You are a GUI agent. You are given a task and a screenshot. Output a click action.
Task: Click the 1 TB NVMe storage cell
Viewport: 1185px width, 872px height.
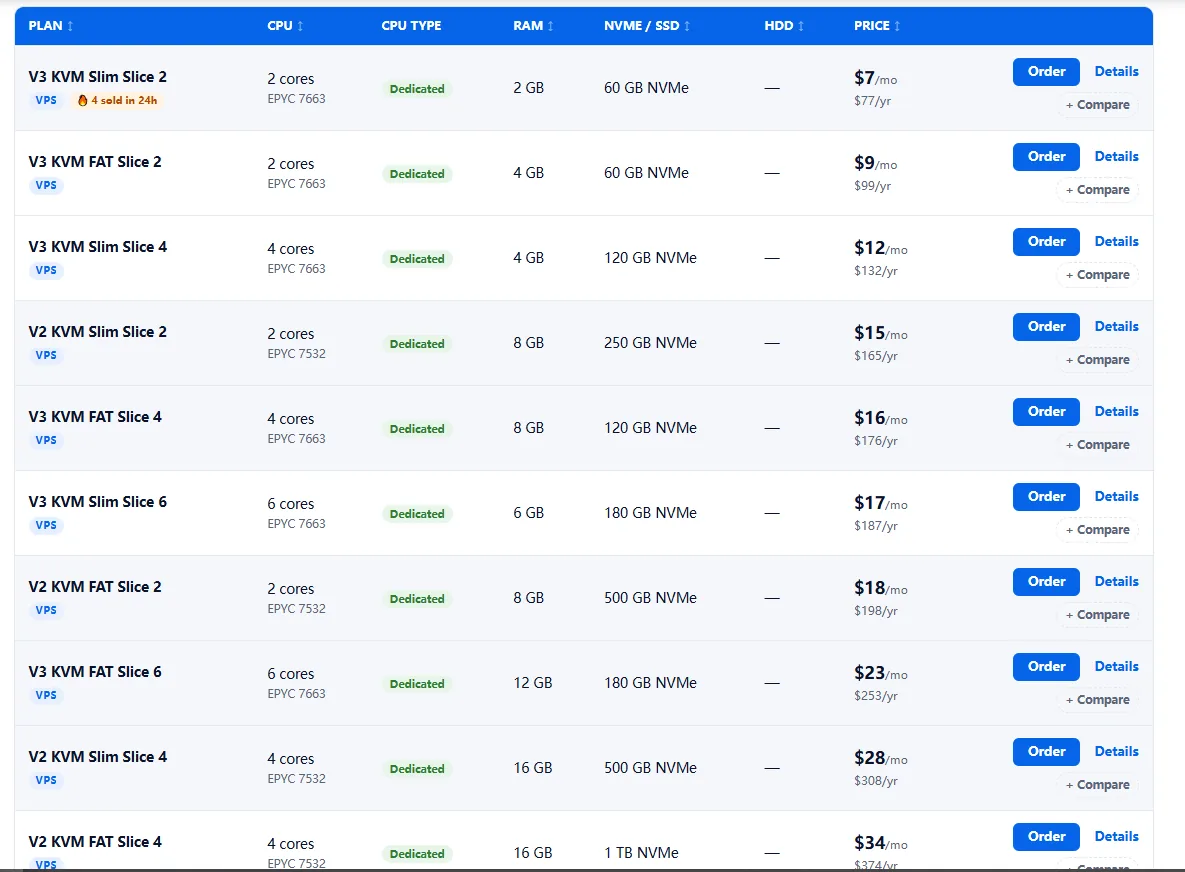click(641, 853)
